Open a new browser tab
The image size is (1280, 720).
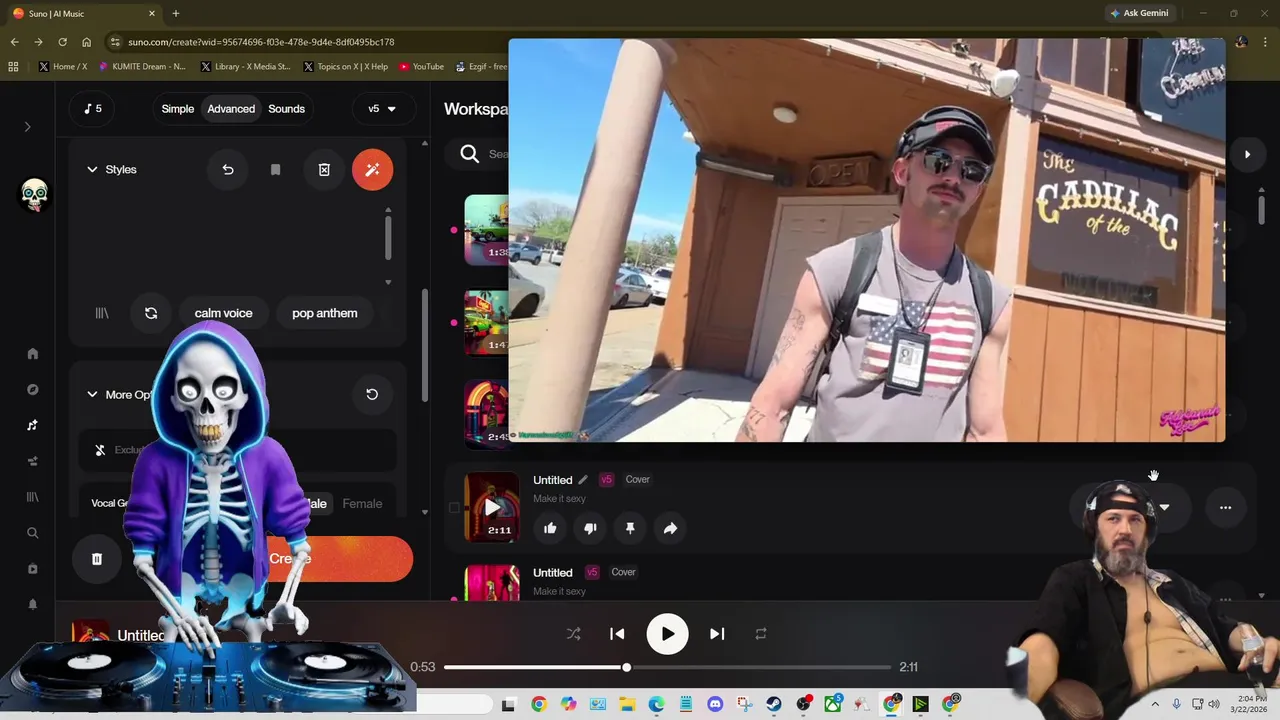coord(176,13)
